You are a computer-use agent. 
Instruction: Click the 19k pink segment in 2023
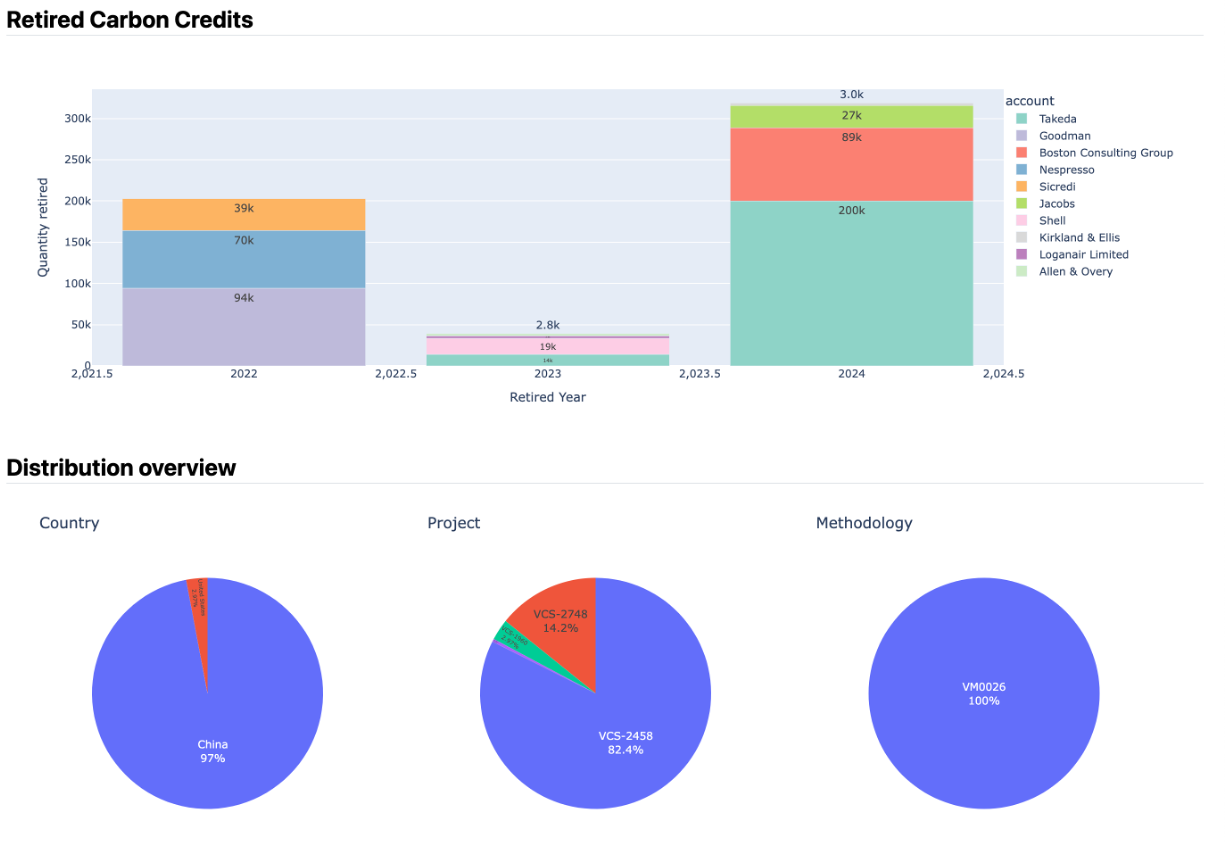pos(547,345)
